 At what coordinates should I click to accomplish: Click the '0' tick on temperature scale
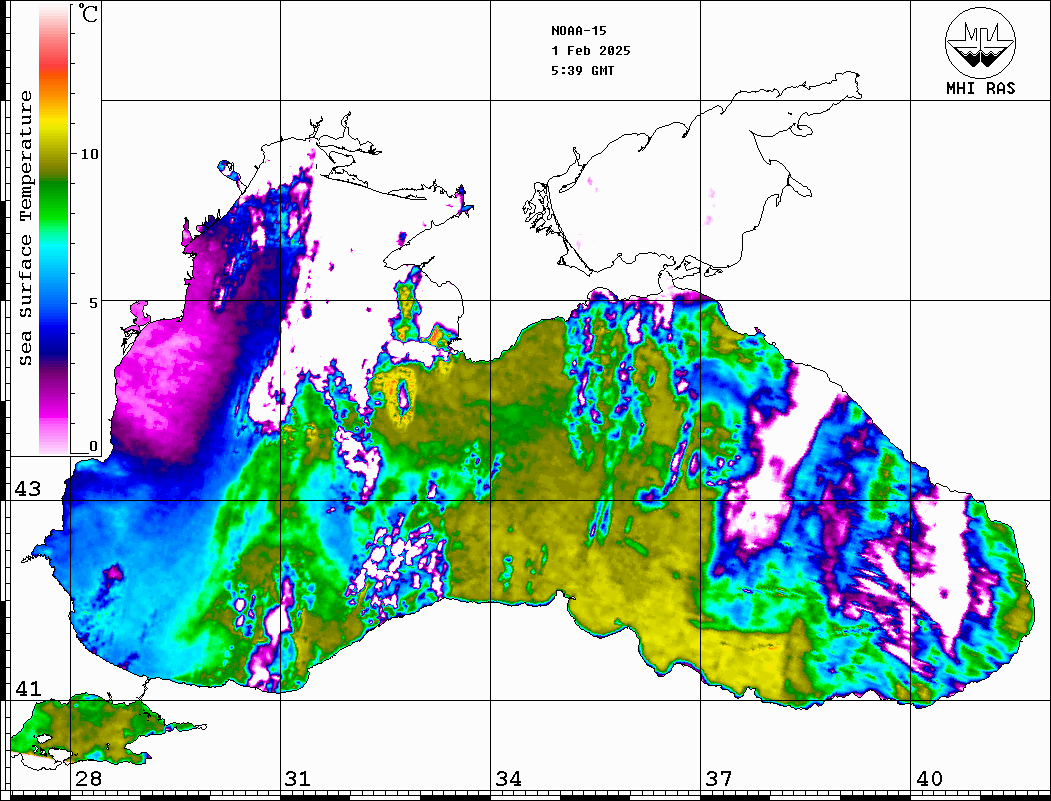pos(93,446)
